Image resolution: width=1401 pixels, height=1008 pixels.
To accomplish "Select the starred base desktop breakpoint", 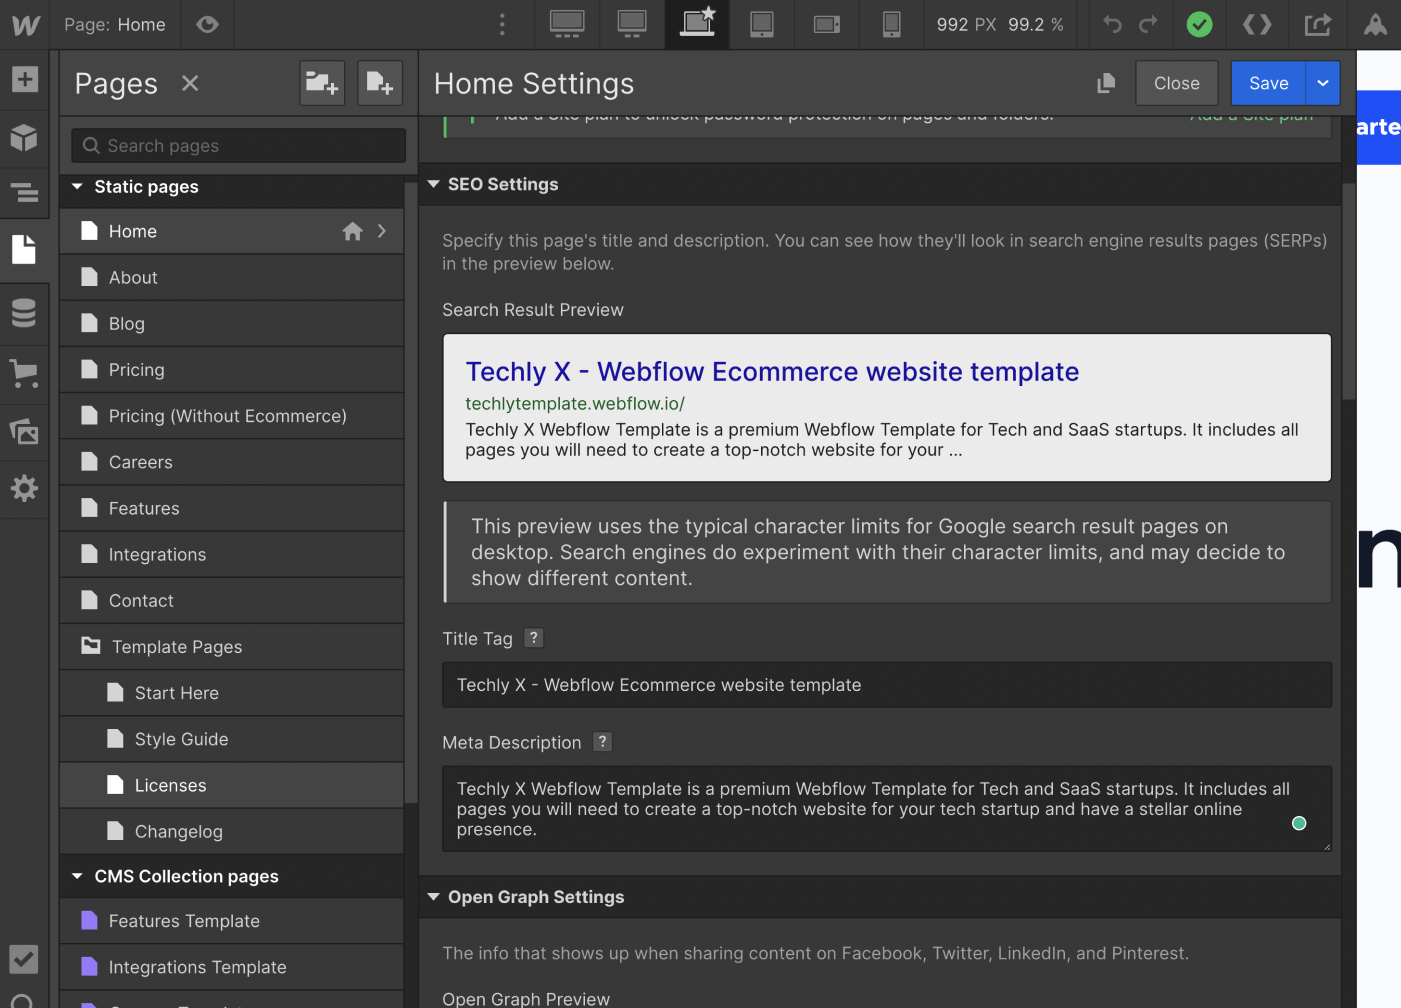I will [697, 25].
